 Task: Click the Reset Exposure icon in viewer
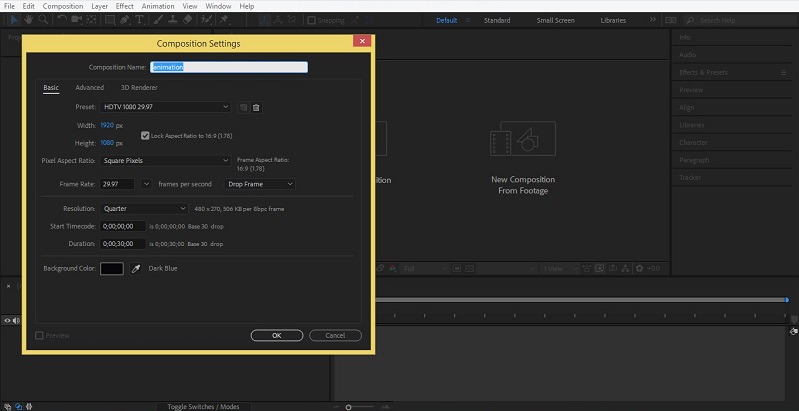point(638,268)
